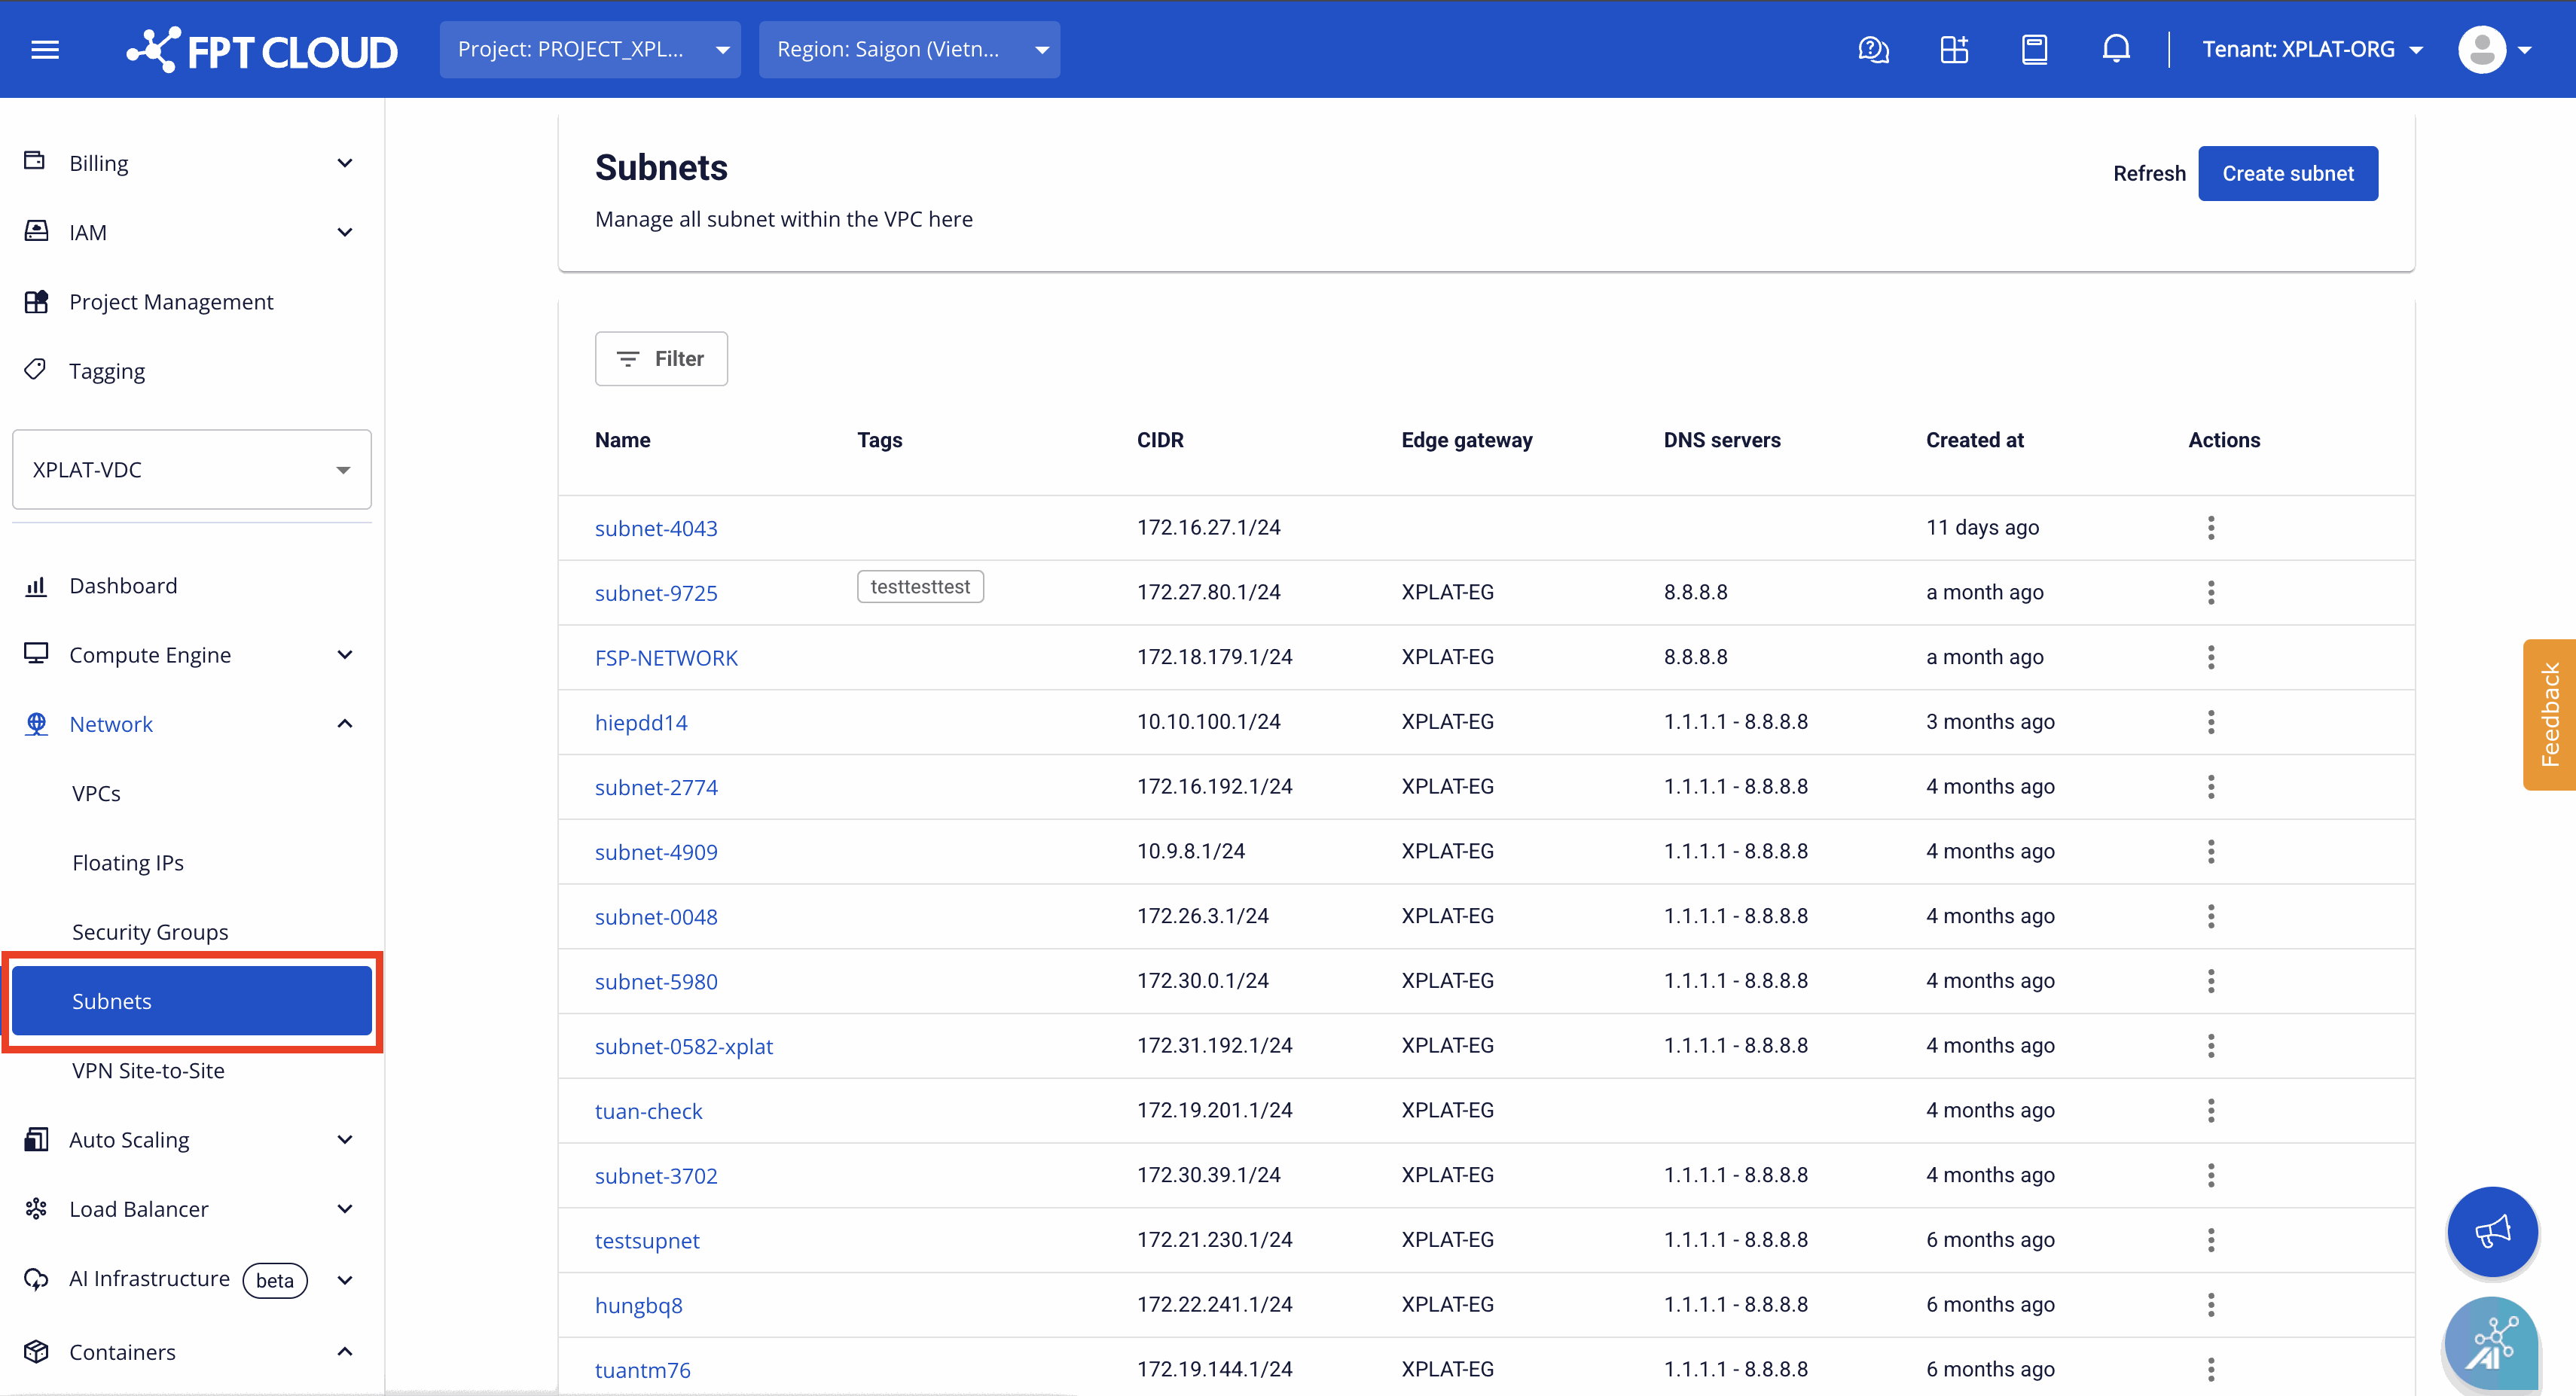Open the XPLAT-VDC selector dropdown
The width and height of the screenshot is (2576, 1396).
coord(191,469)
